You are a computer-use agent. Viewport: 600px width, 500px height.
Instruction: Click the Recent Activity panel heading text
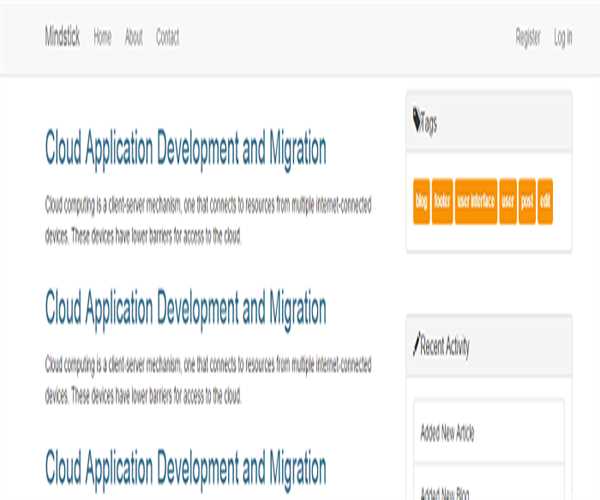click(446, 347)
